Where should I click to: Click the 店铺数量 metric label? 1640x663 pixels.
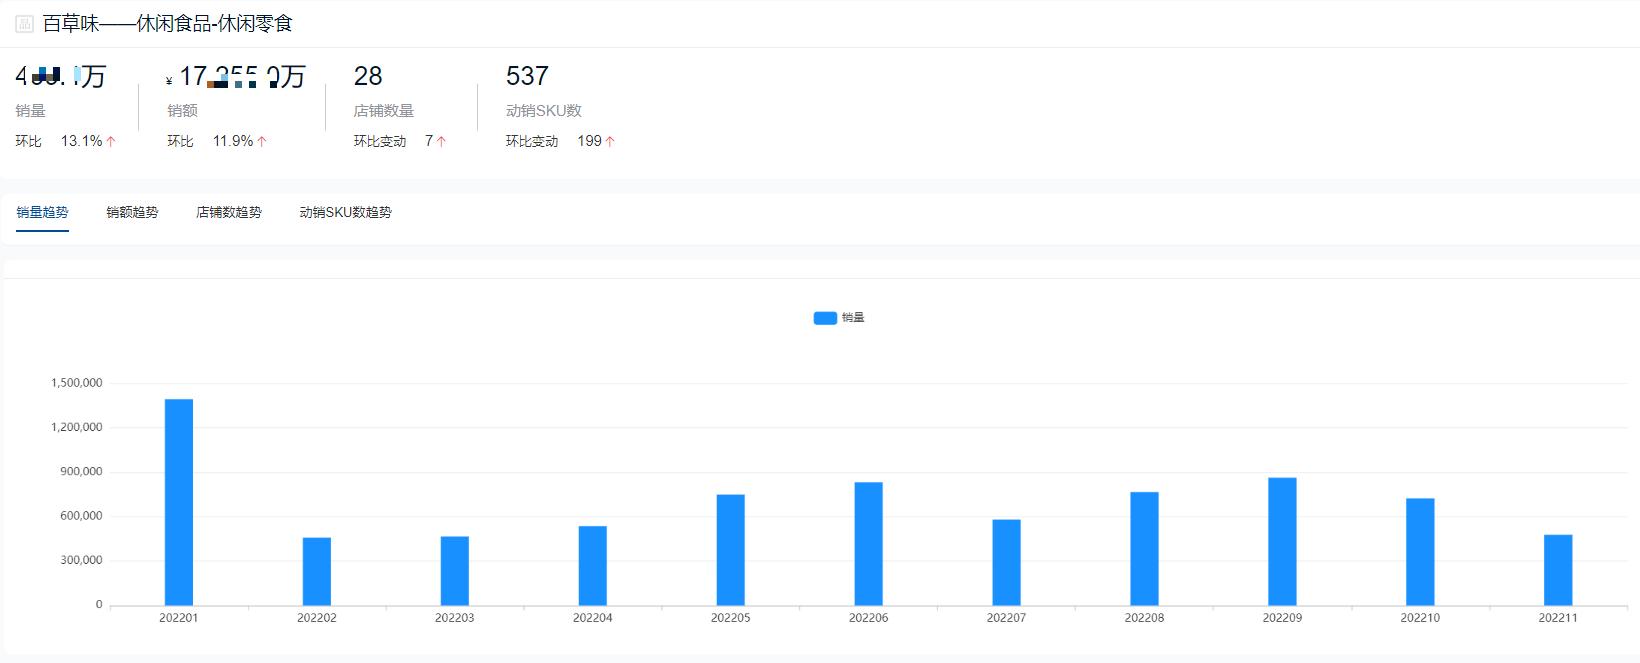[384, 111]
